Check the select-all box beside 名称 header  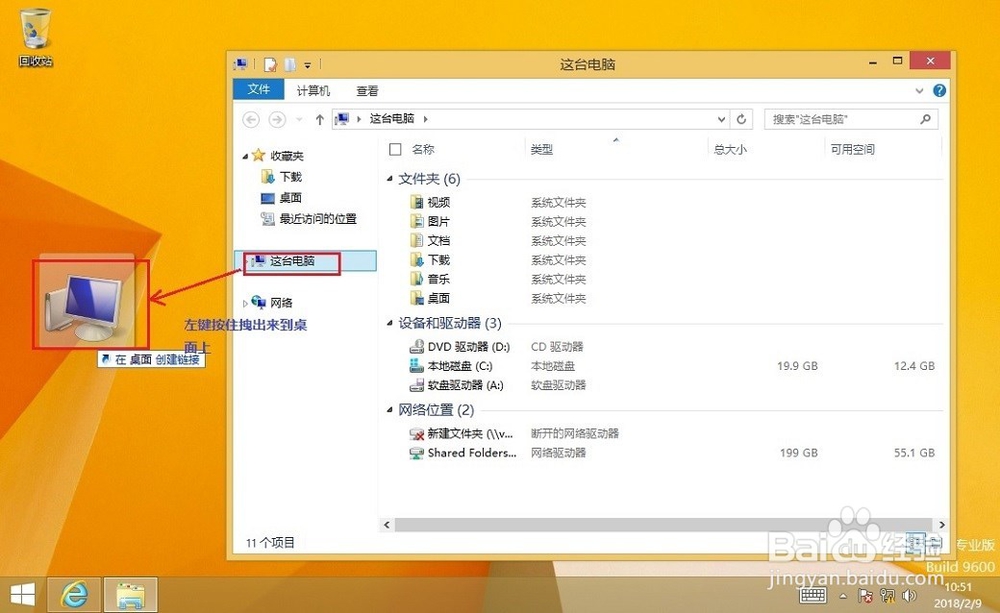pyautogui.click(x=395, y=147)
